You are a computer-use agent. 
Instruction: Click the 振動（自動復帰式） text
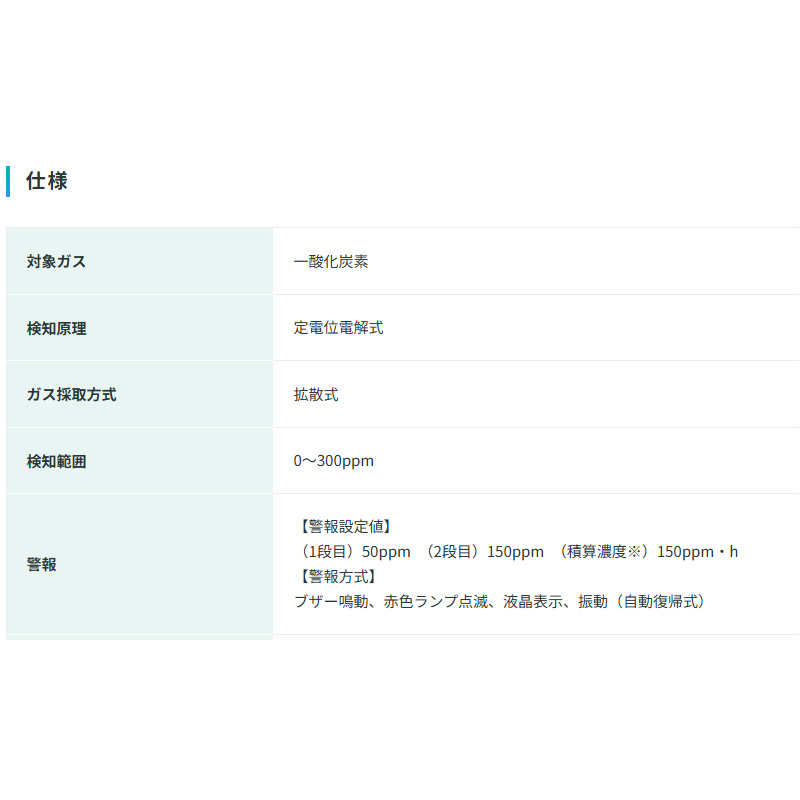pyautogui.click(x=643, y=602)
